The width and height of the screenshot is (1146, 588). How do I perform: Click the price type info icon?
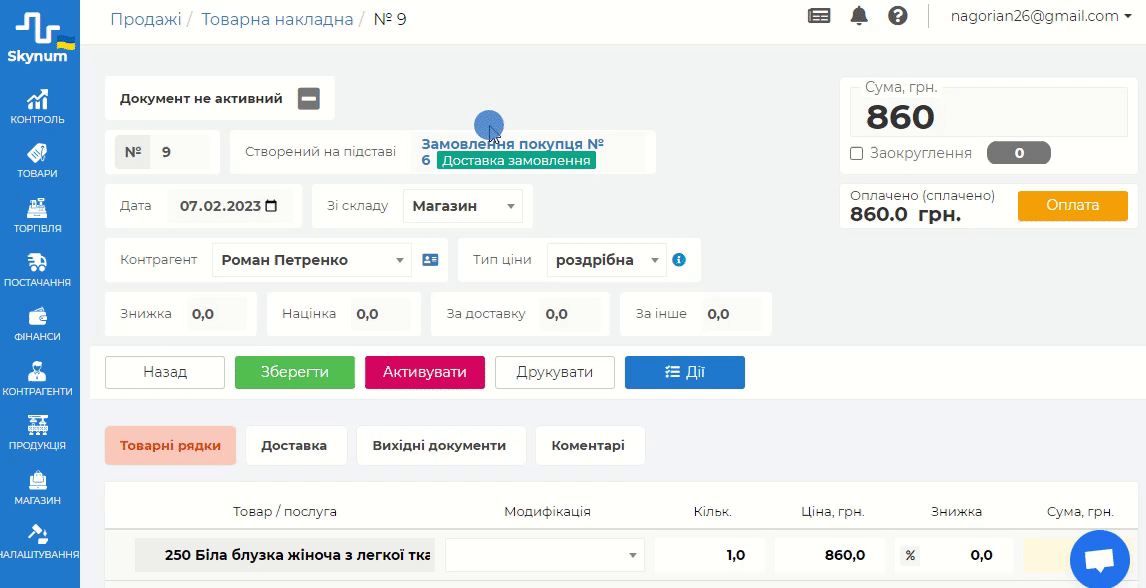[x=679, y=259]
